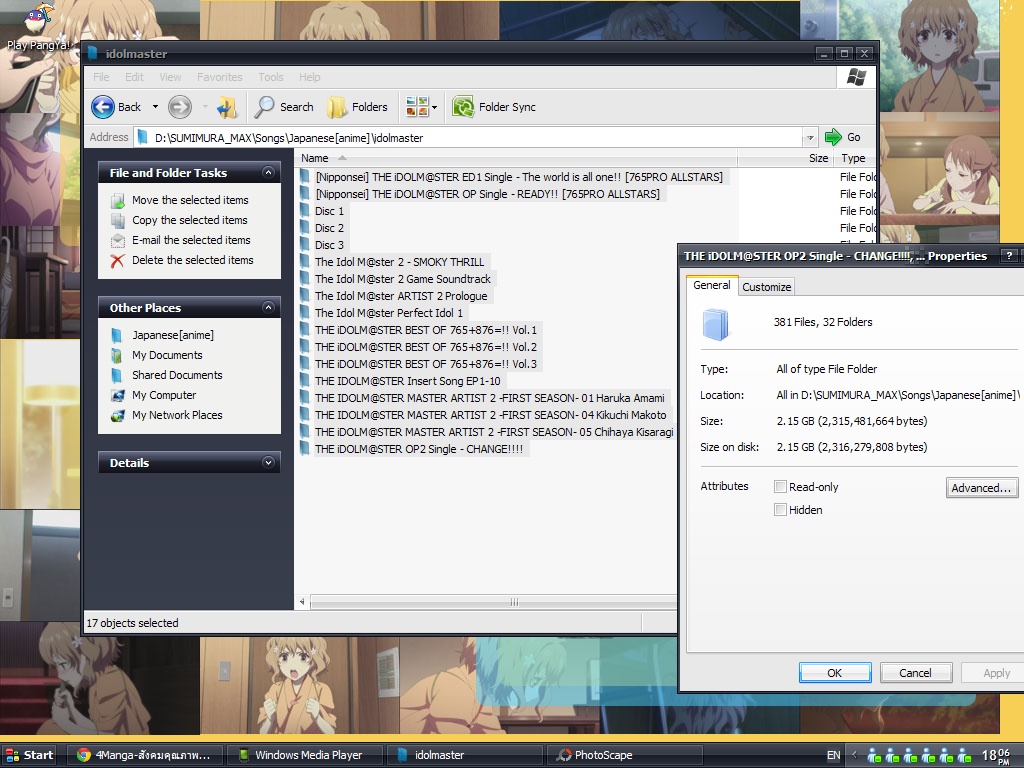
Task: Click the Shared Documents folder icon
Action: tap(117, 376)
